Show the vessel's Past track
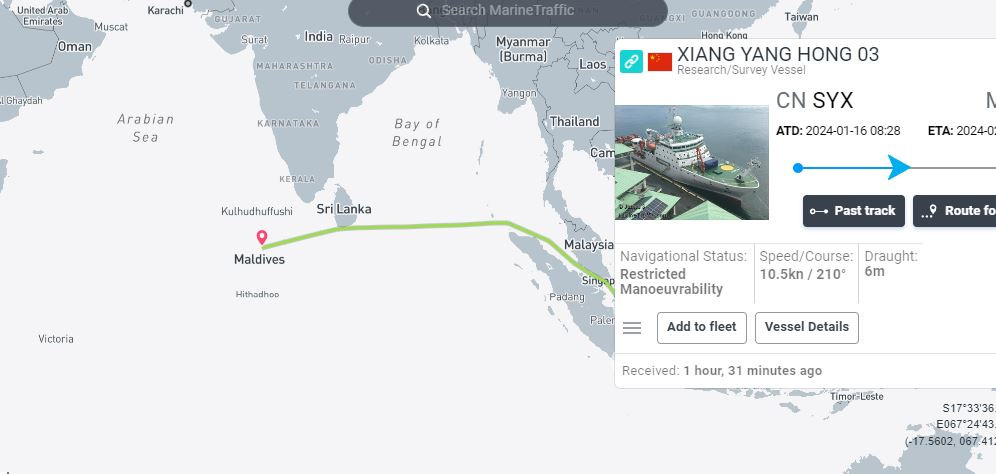The width and height of the screenshot is (996, 474). coord(854,211)
